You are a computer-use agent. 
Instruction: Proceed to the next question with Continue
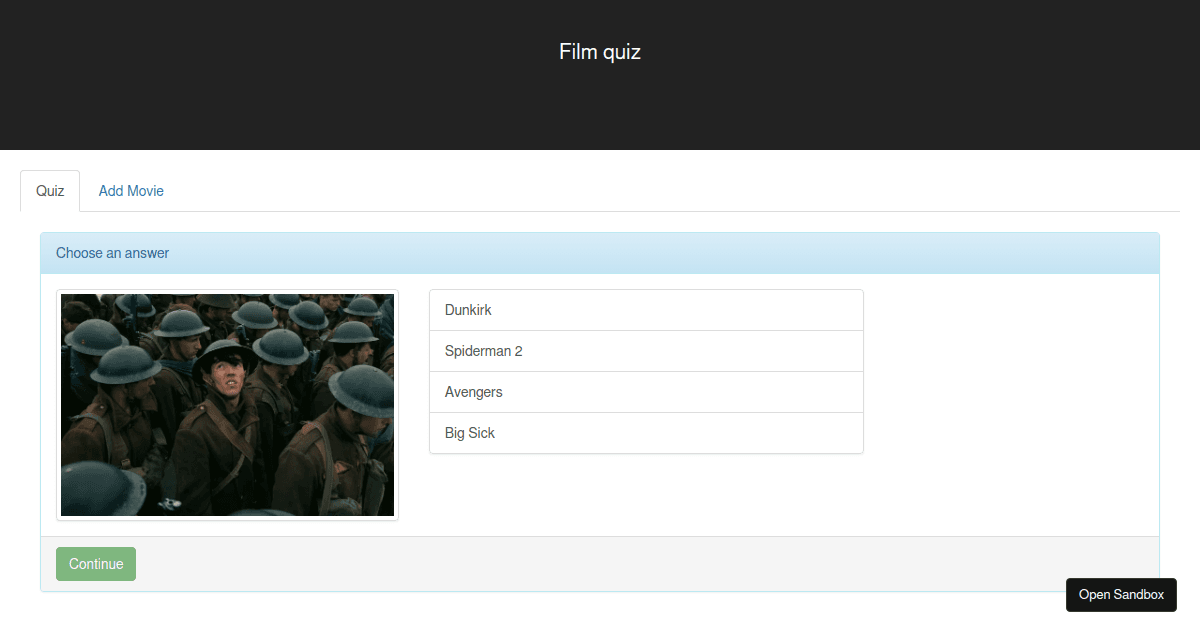pyautogui.click(x=96, y=564)
